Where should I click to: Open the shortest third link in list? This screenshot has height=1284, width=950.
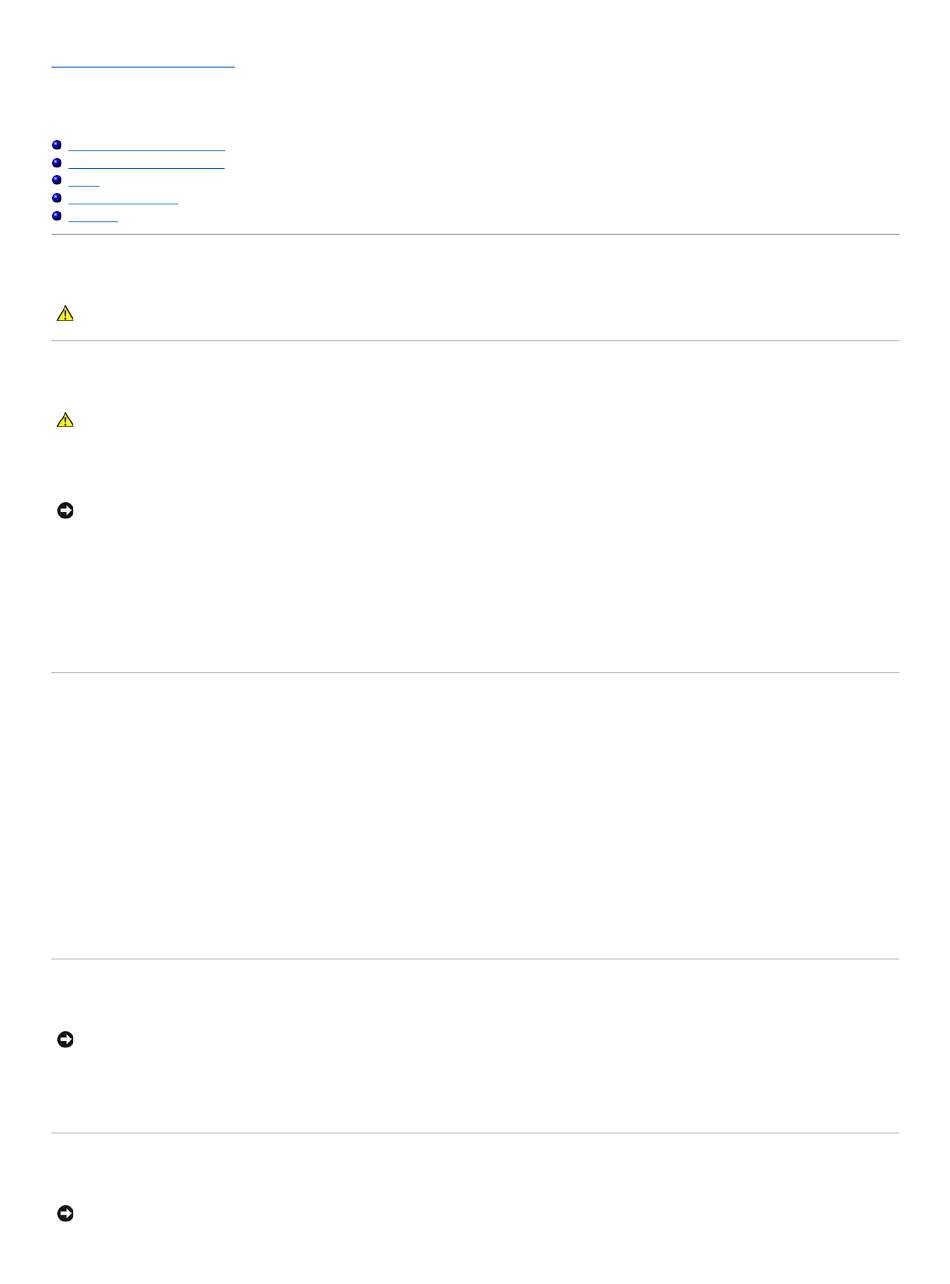coord(84,181)
